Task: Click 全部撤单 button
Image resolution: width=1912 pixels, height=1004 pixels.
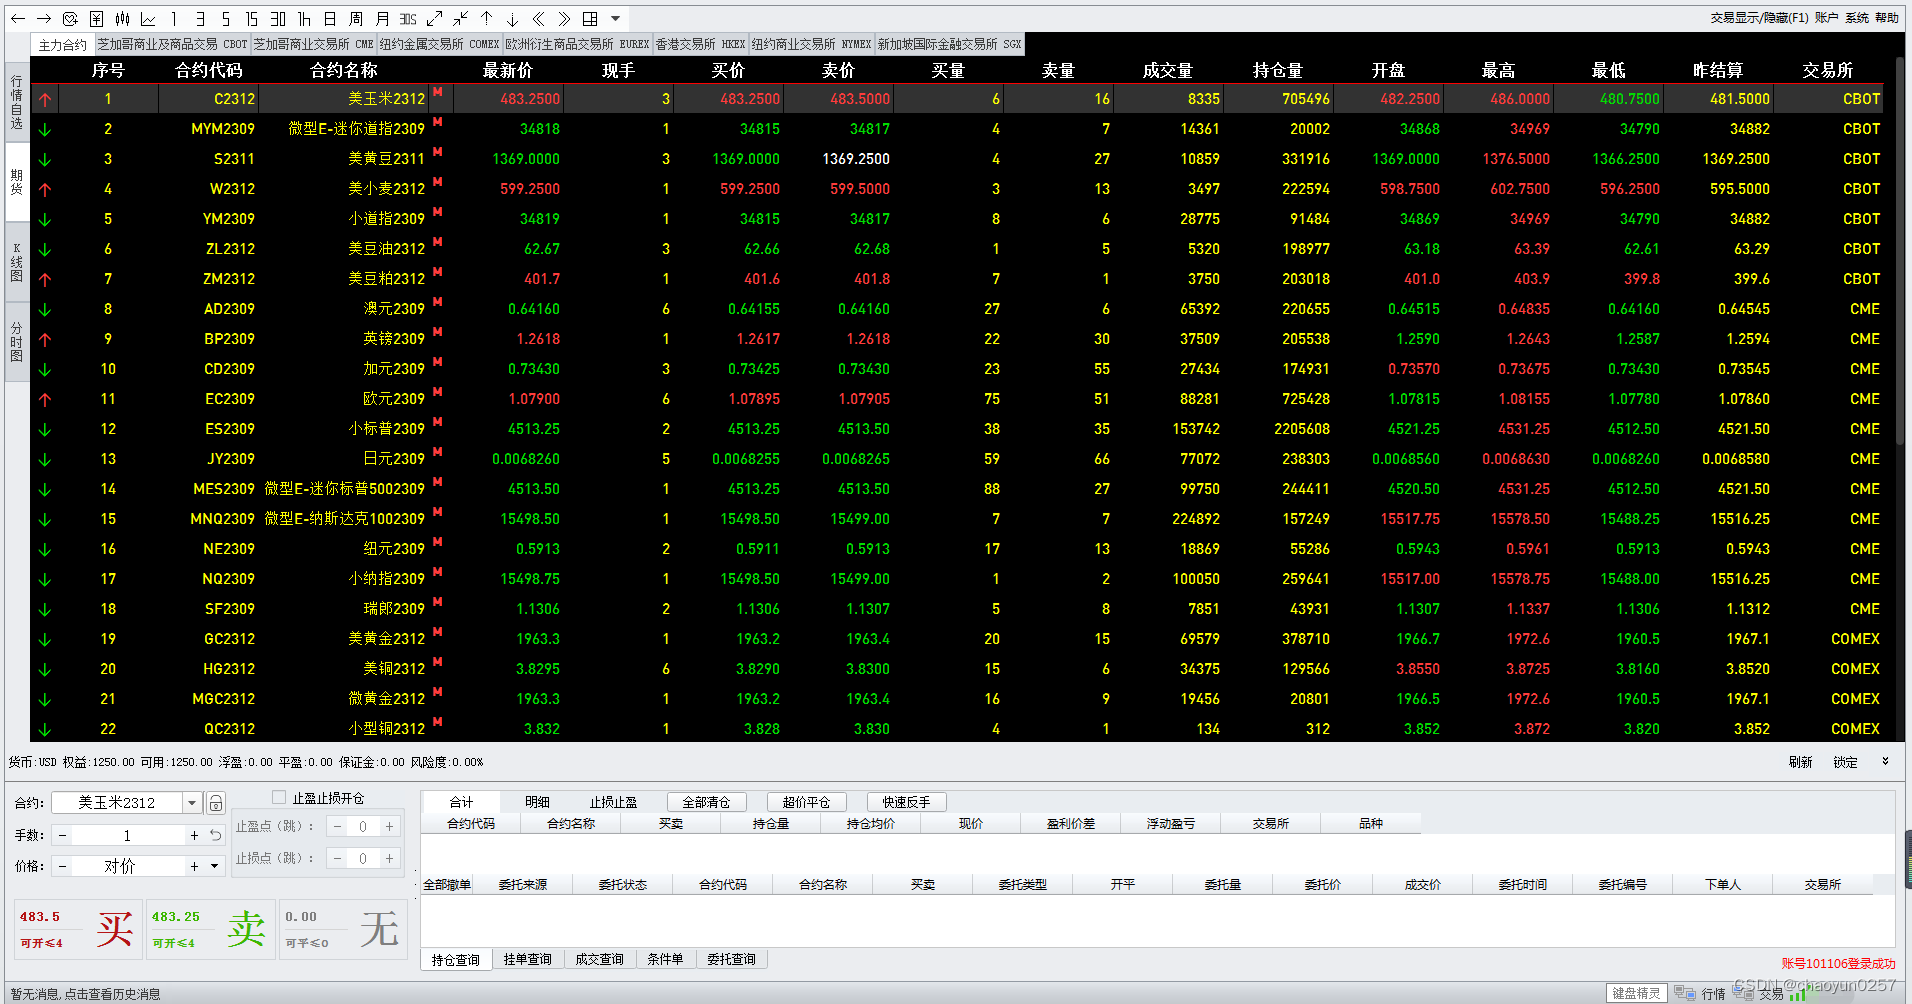Action: [x=447, y=885]
